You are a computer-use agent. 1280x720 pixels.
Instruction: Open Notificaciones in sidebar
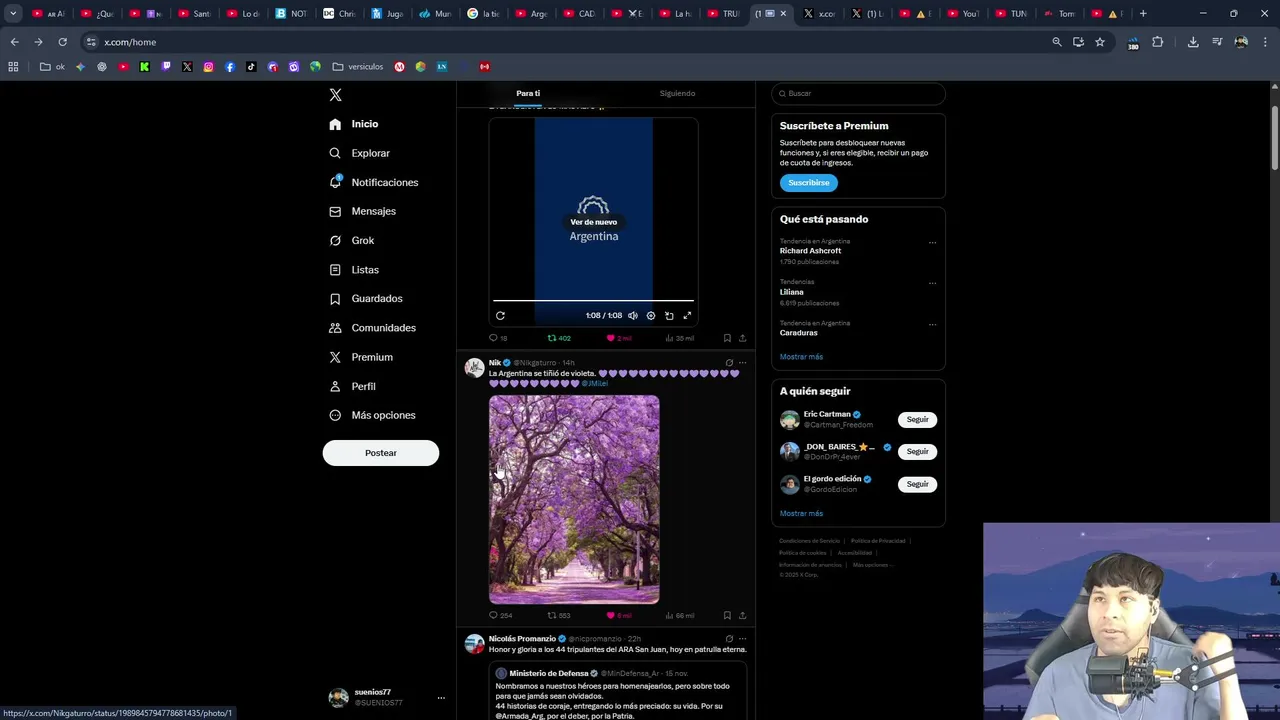(374, 182)
